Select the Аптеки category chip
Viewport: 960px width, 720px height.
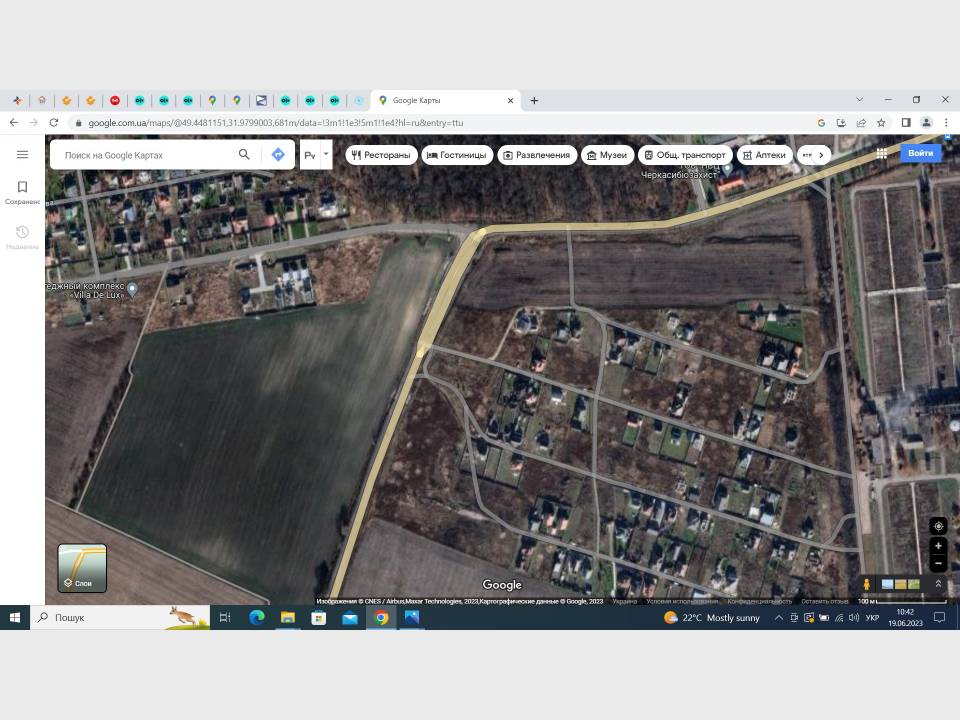765,155
